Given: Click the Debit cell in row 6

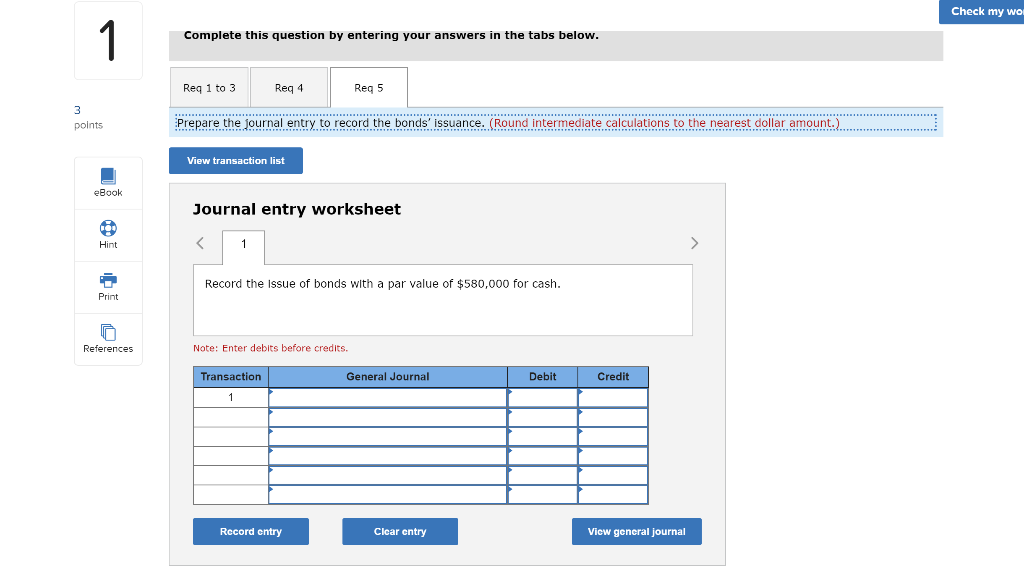Looking at the screenshot, I should [543, 495].
